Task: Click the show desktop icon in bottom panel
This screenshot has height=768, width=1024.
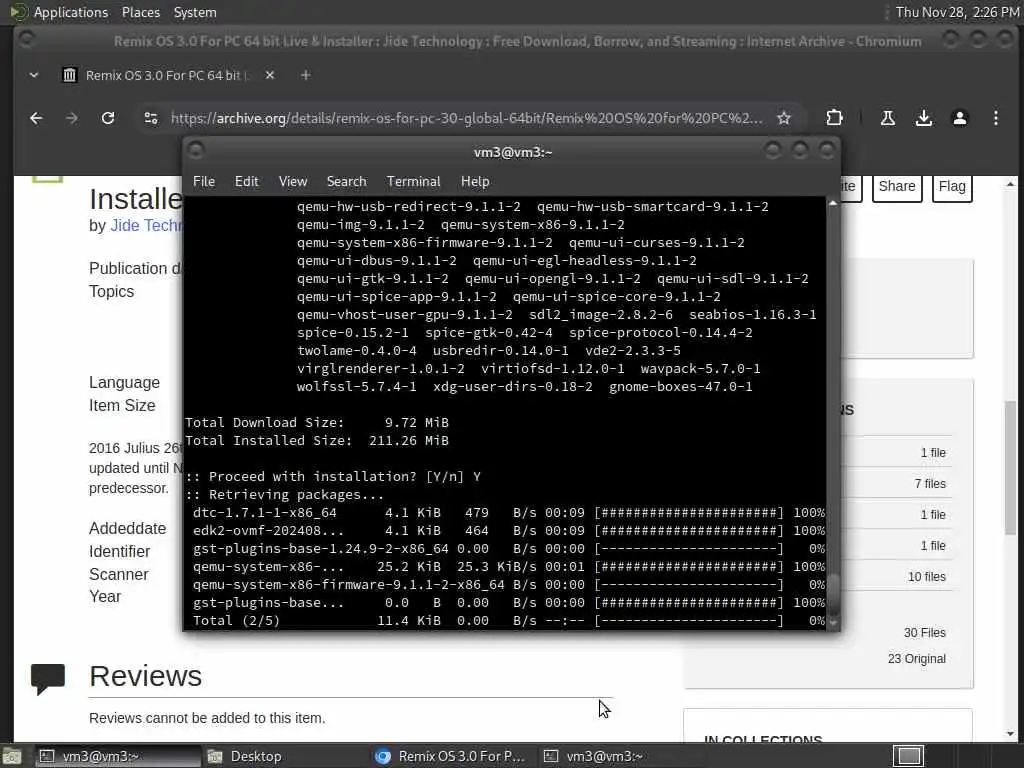Action: pos(12,756)
